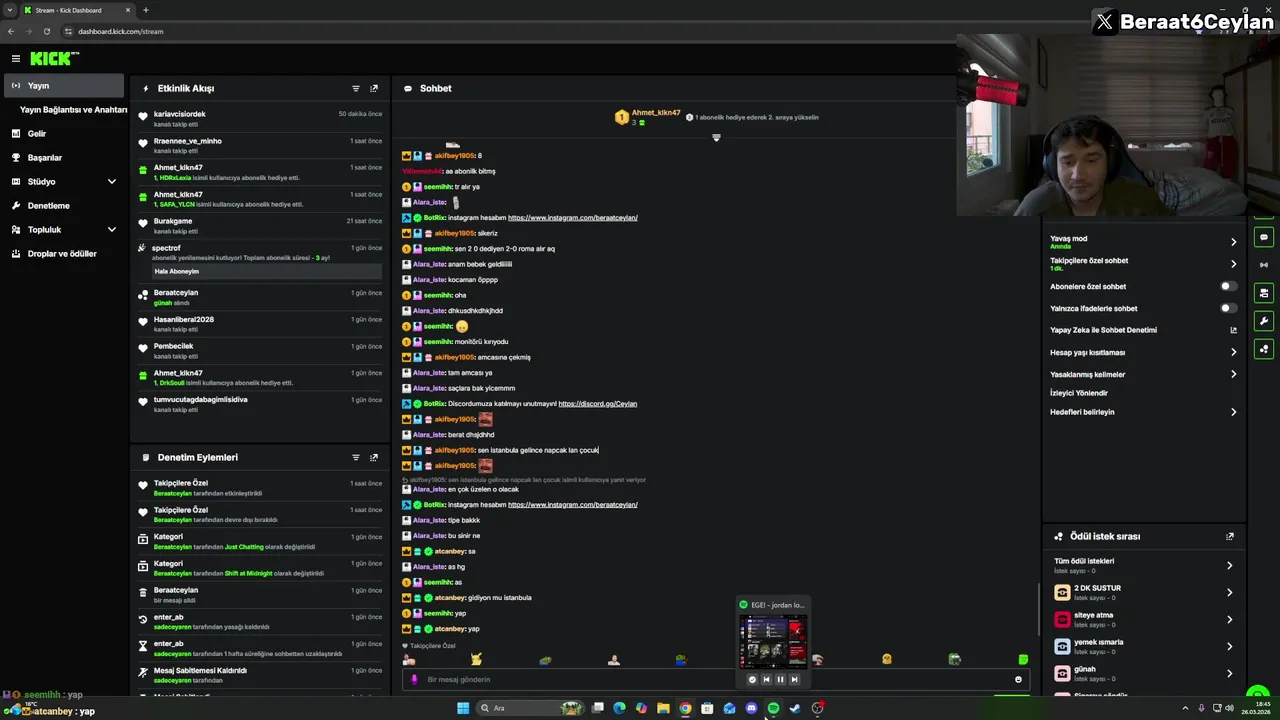Open the hamburger menu beside Kick logo
1280x720 pixels.
pyautogui.click(x=15, y=59)
